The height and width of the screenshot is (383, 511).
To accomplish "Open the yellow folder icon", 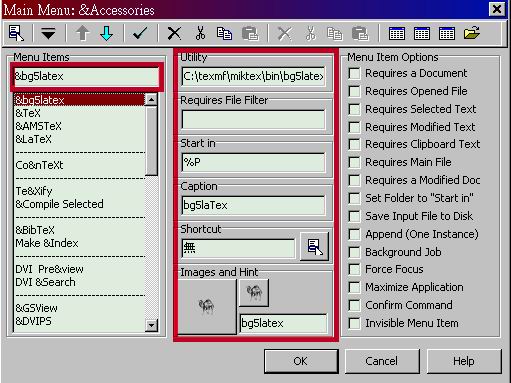I will point(472,33).
